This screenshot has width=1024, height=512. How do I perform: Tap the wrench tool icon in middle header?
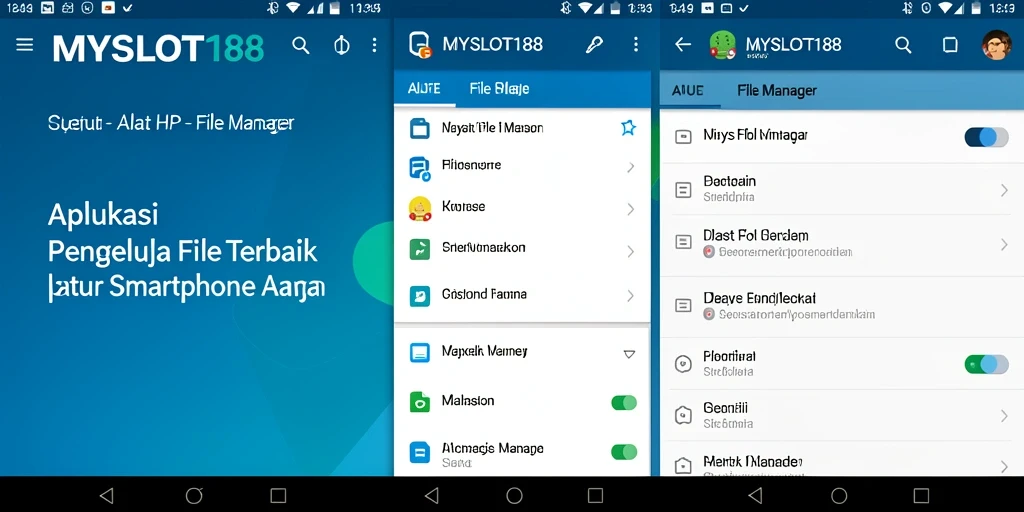594,44
